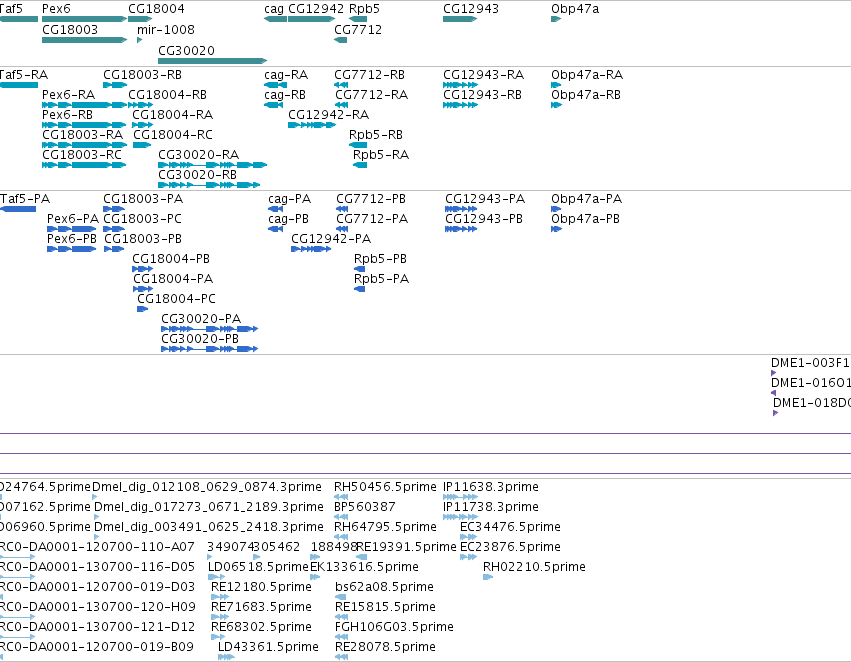
Task: Select the Pex6 gene label
Action: click(56, 9)
